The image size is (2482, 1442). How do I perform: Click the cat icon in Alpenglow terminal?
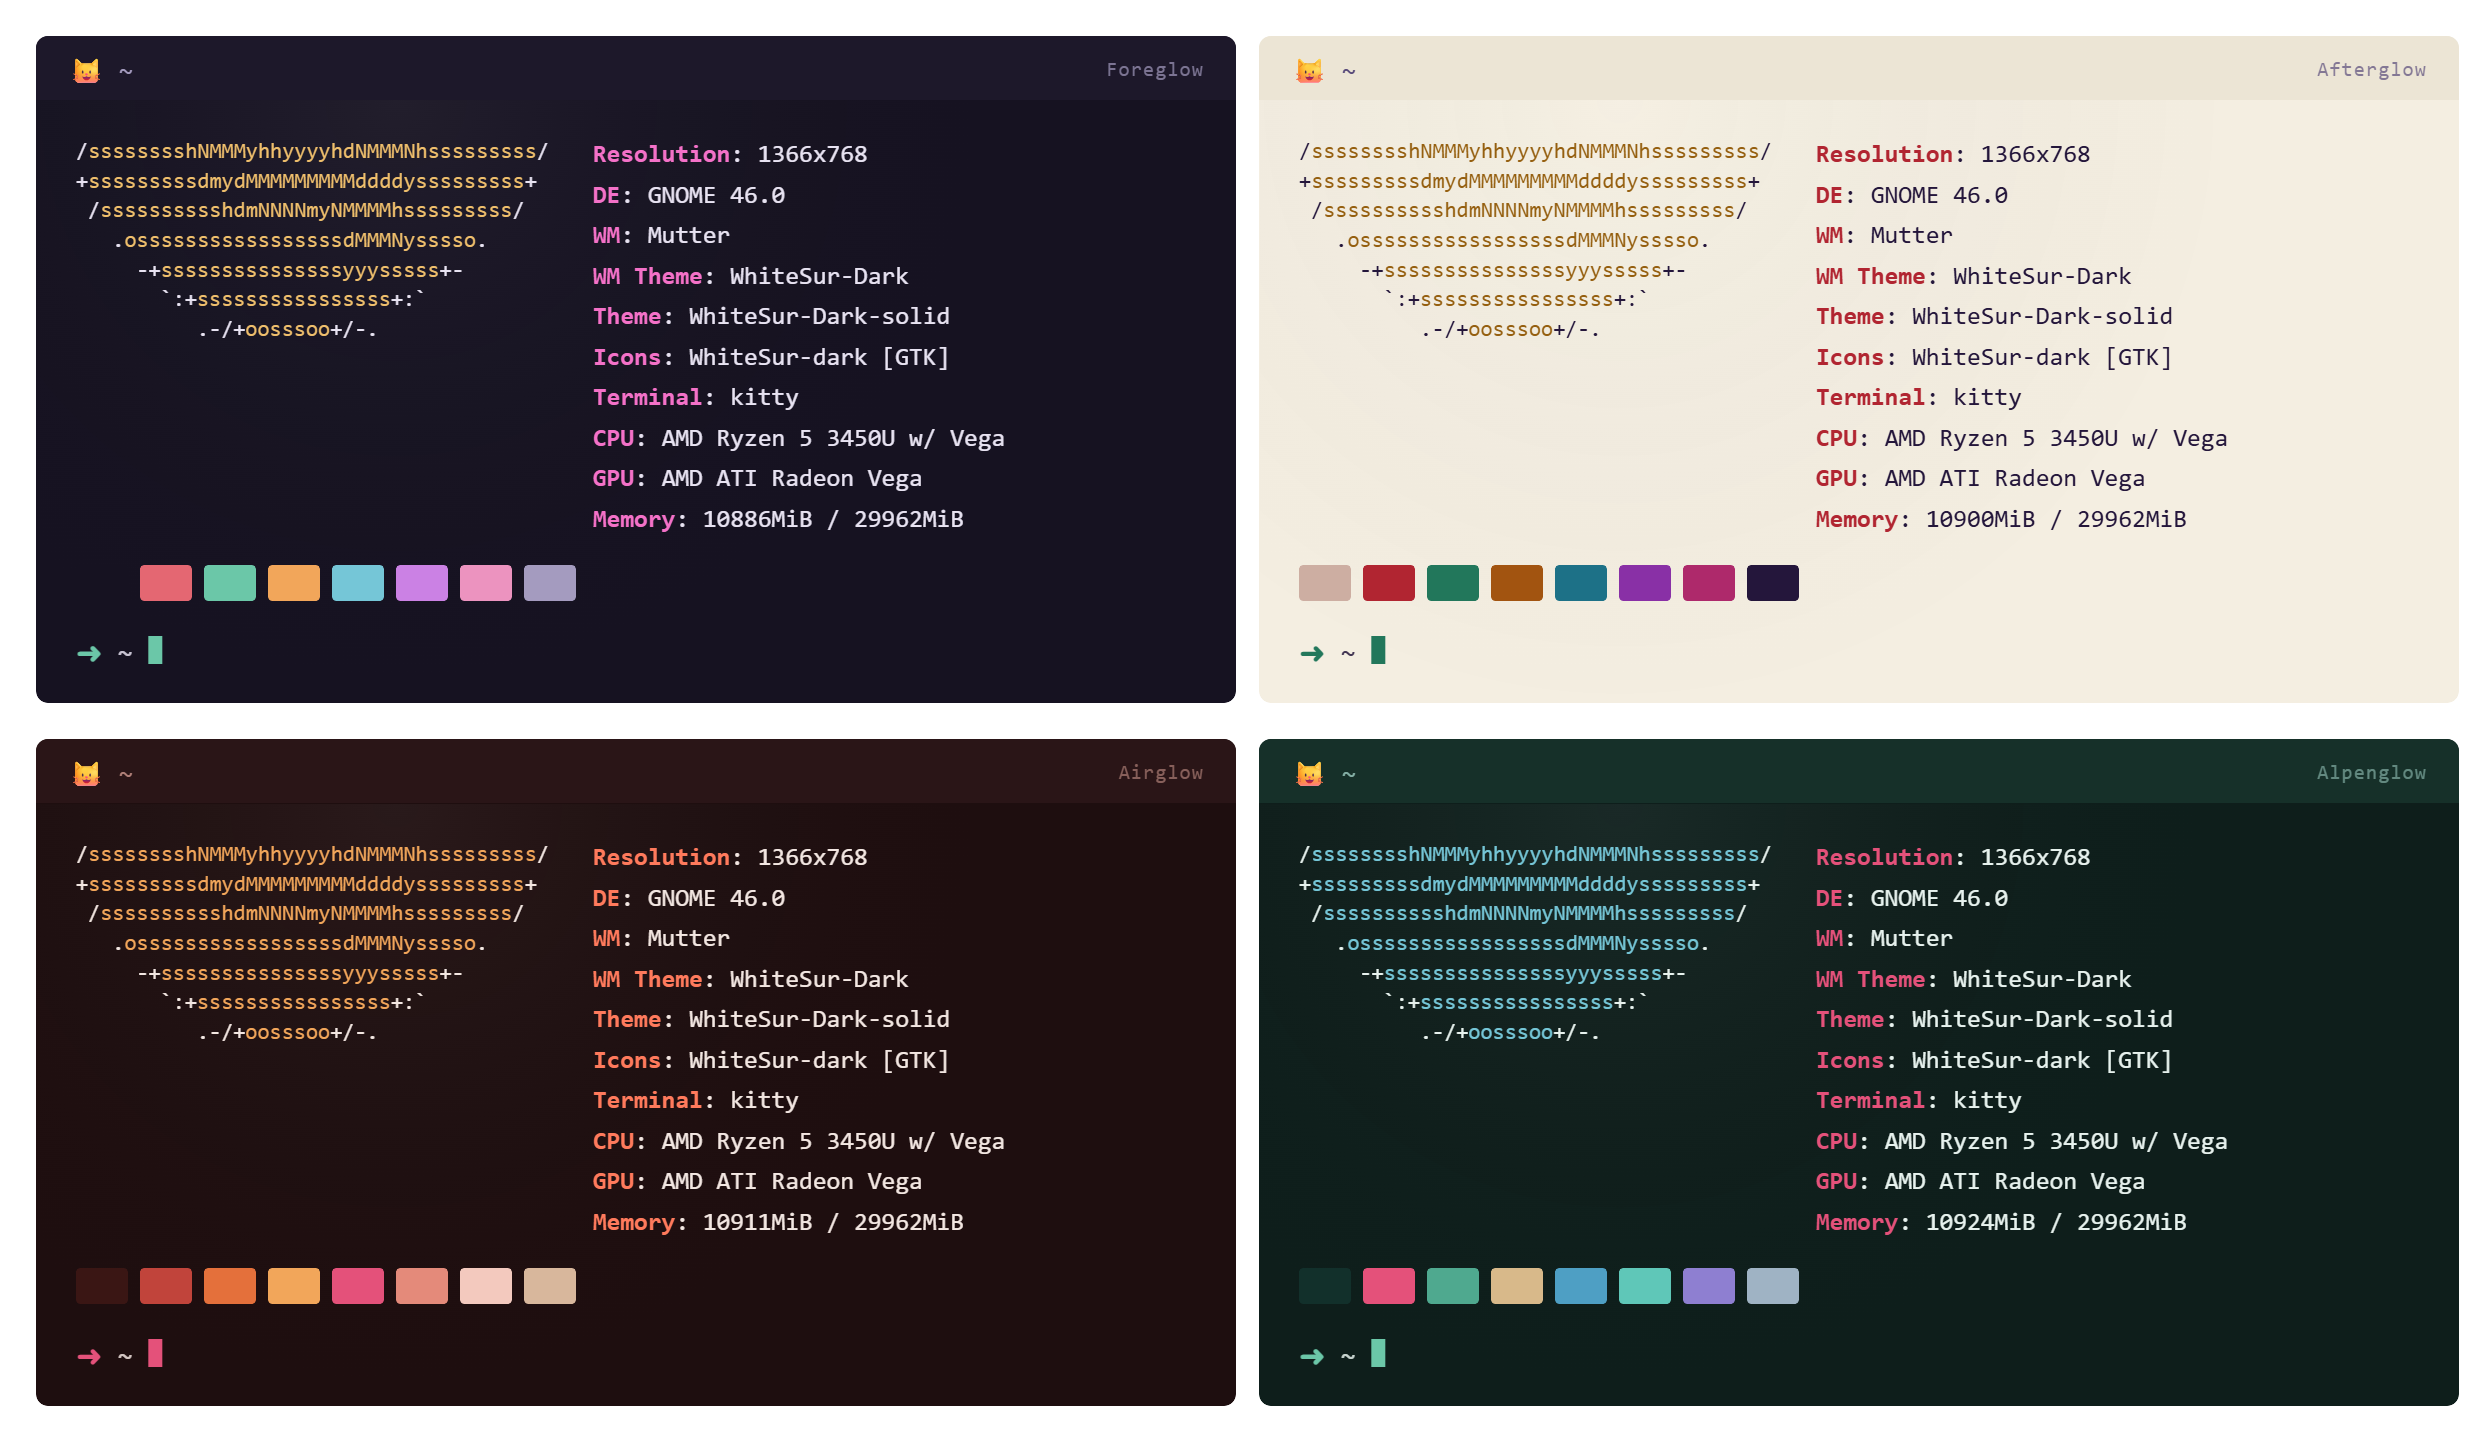(x=1310, y=774)
